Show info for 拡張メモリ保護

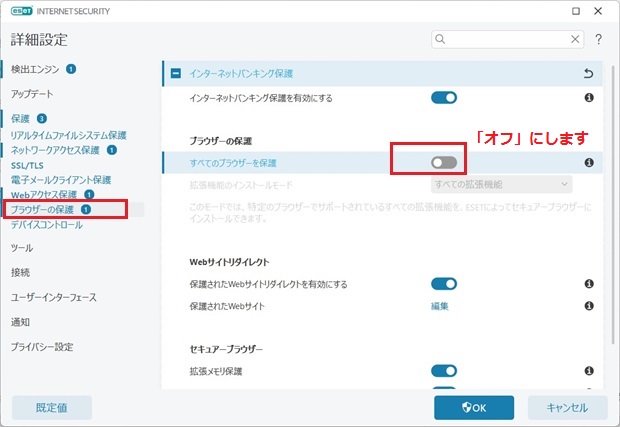click(x=589, y=371)
